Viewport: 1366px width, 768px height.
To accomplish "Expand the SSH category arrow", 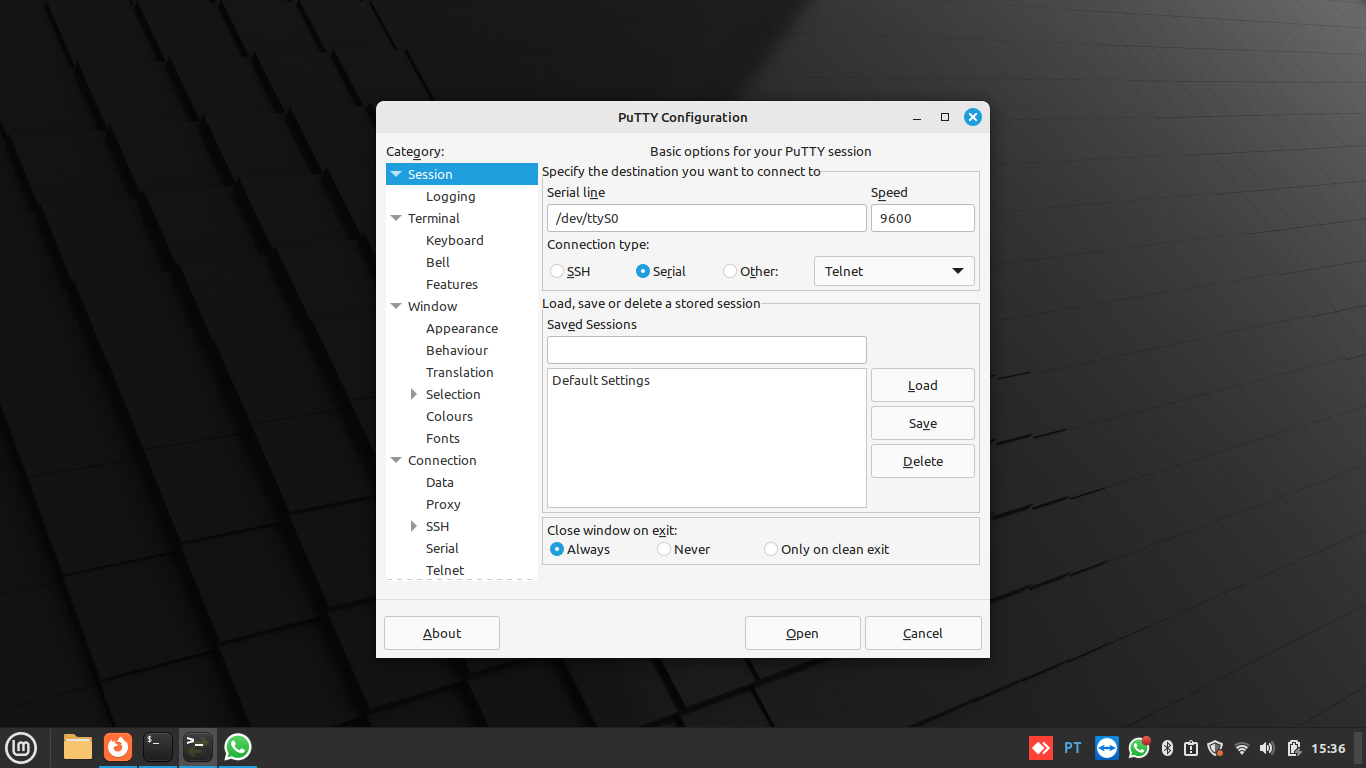I will coord(414,526).
